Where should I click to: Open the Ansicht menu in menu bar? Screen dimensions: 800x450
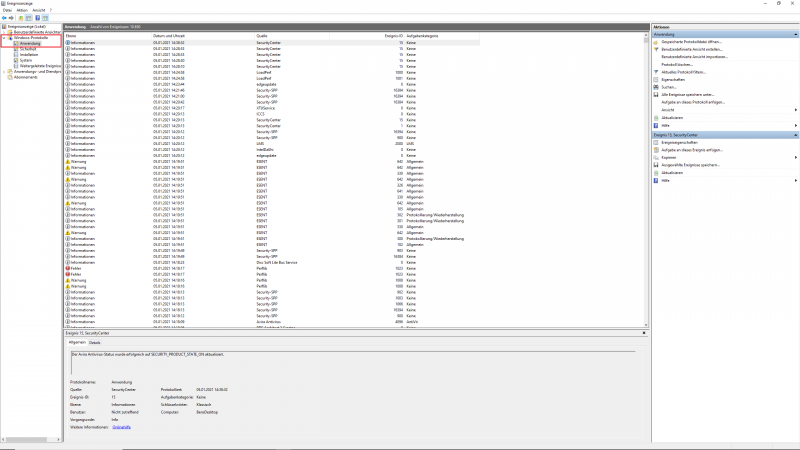coord(39,10)
